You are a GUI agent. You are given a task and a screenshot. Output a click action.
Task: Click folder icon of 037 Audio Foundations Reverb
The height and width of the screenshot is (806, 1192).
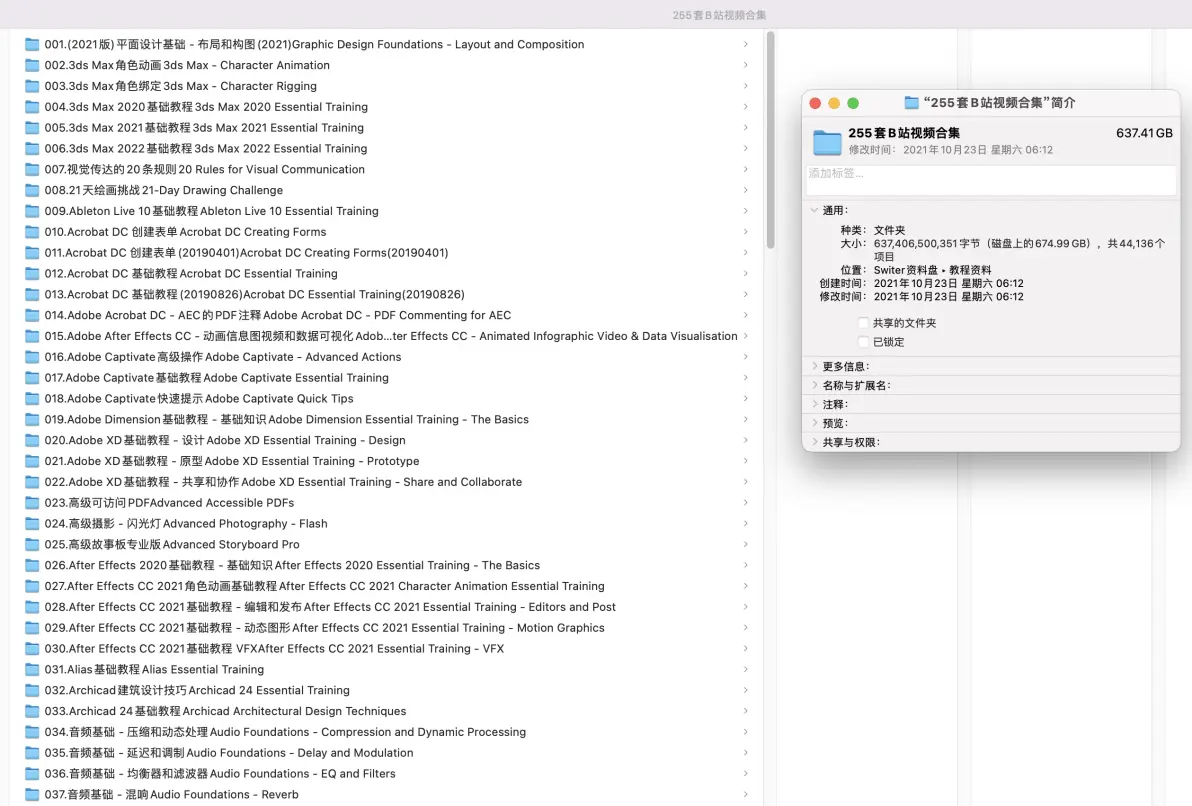pos(32,795)
